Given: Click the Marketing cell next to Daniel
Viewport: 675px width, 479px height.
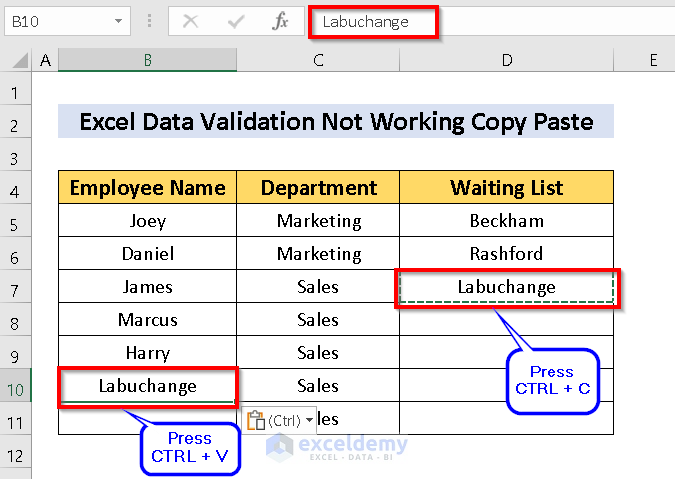Looking at the screenshot, I should (x=318, y=253).
